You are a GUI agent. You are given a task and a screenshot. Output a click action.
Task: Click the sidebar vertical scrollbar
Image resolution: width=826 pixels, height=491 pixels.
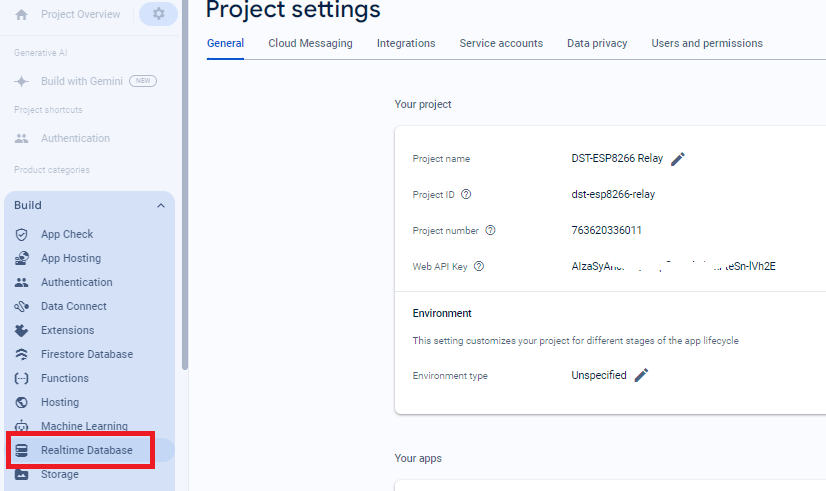pos(185,200)
